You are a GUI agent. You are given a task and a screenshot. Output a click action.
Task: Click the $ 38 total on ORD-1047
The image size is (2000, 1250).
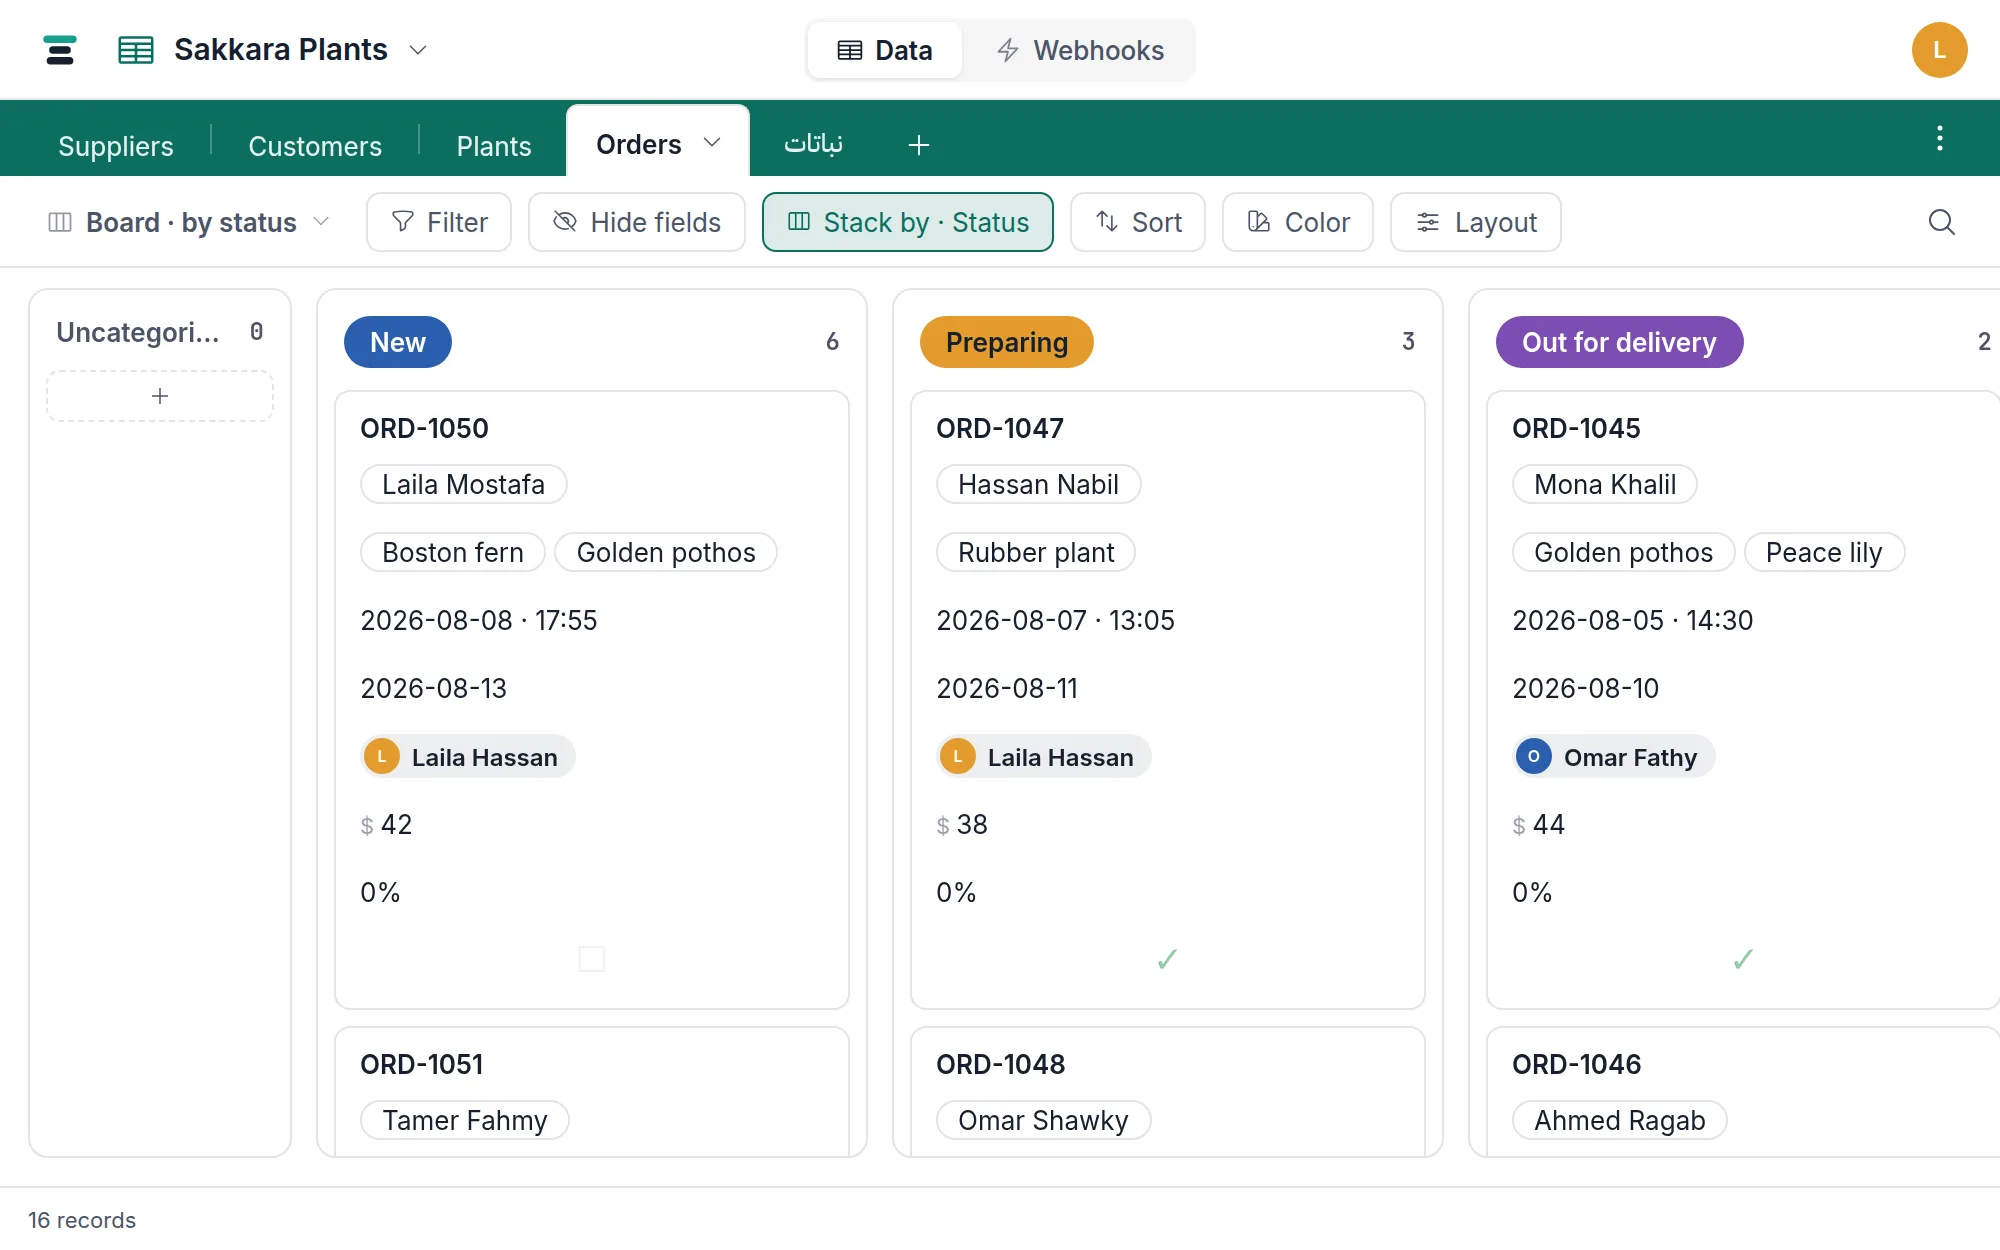962,824
